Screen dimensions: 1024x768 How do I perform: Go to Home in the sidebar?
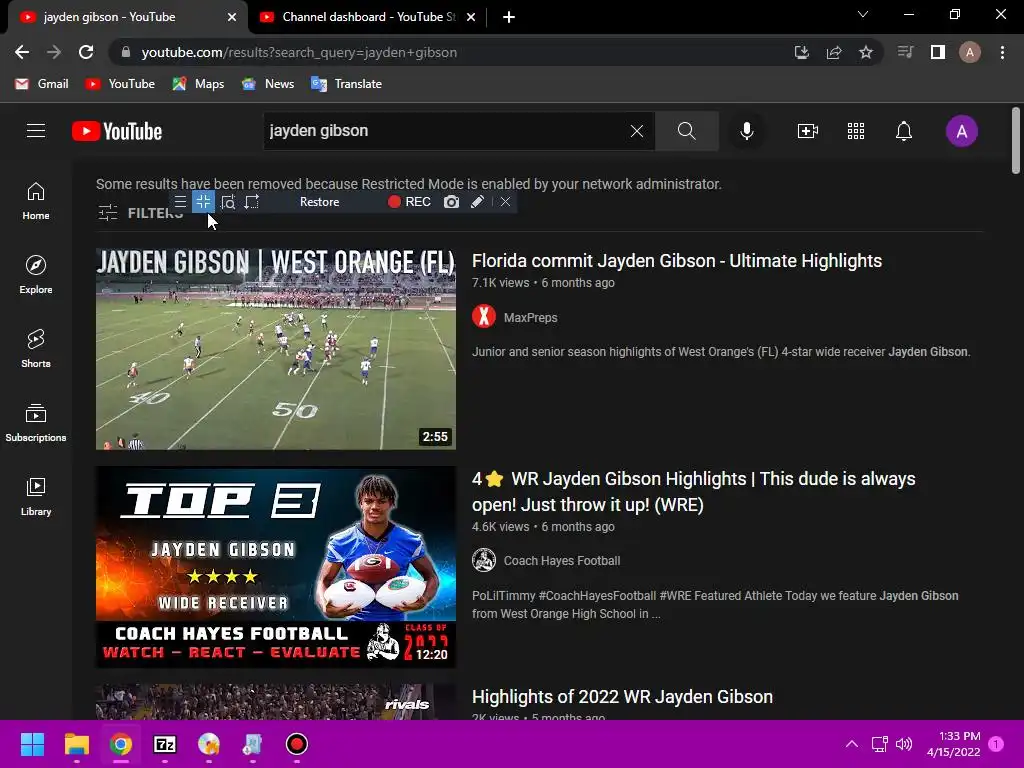click(x=36, y=201)
